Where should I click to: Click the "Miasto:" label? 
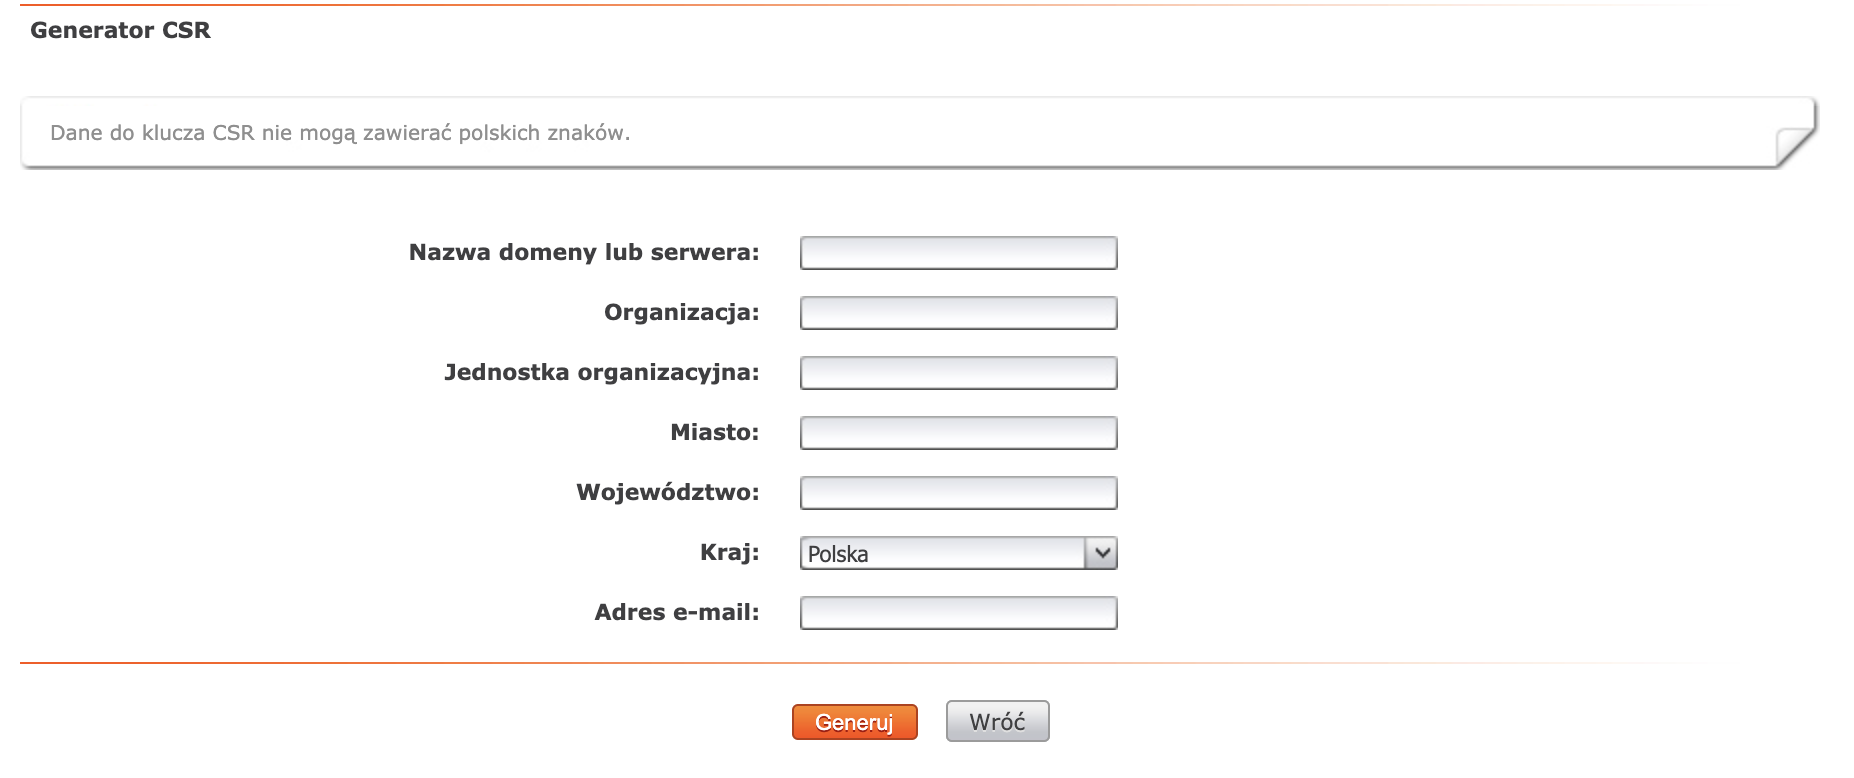click(714, 432)
